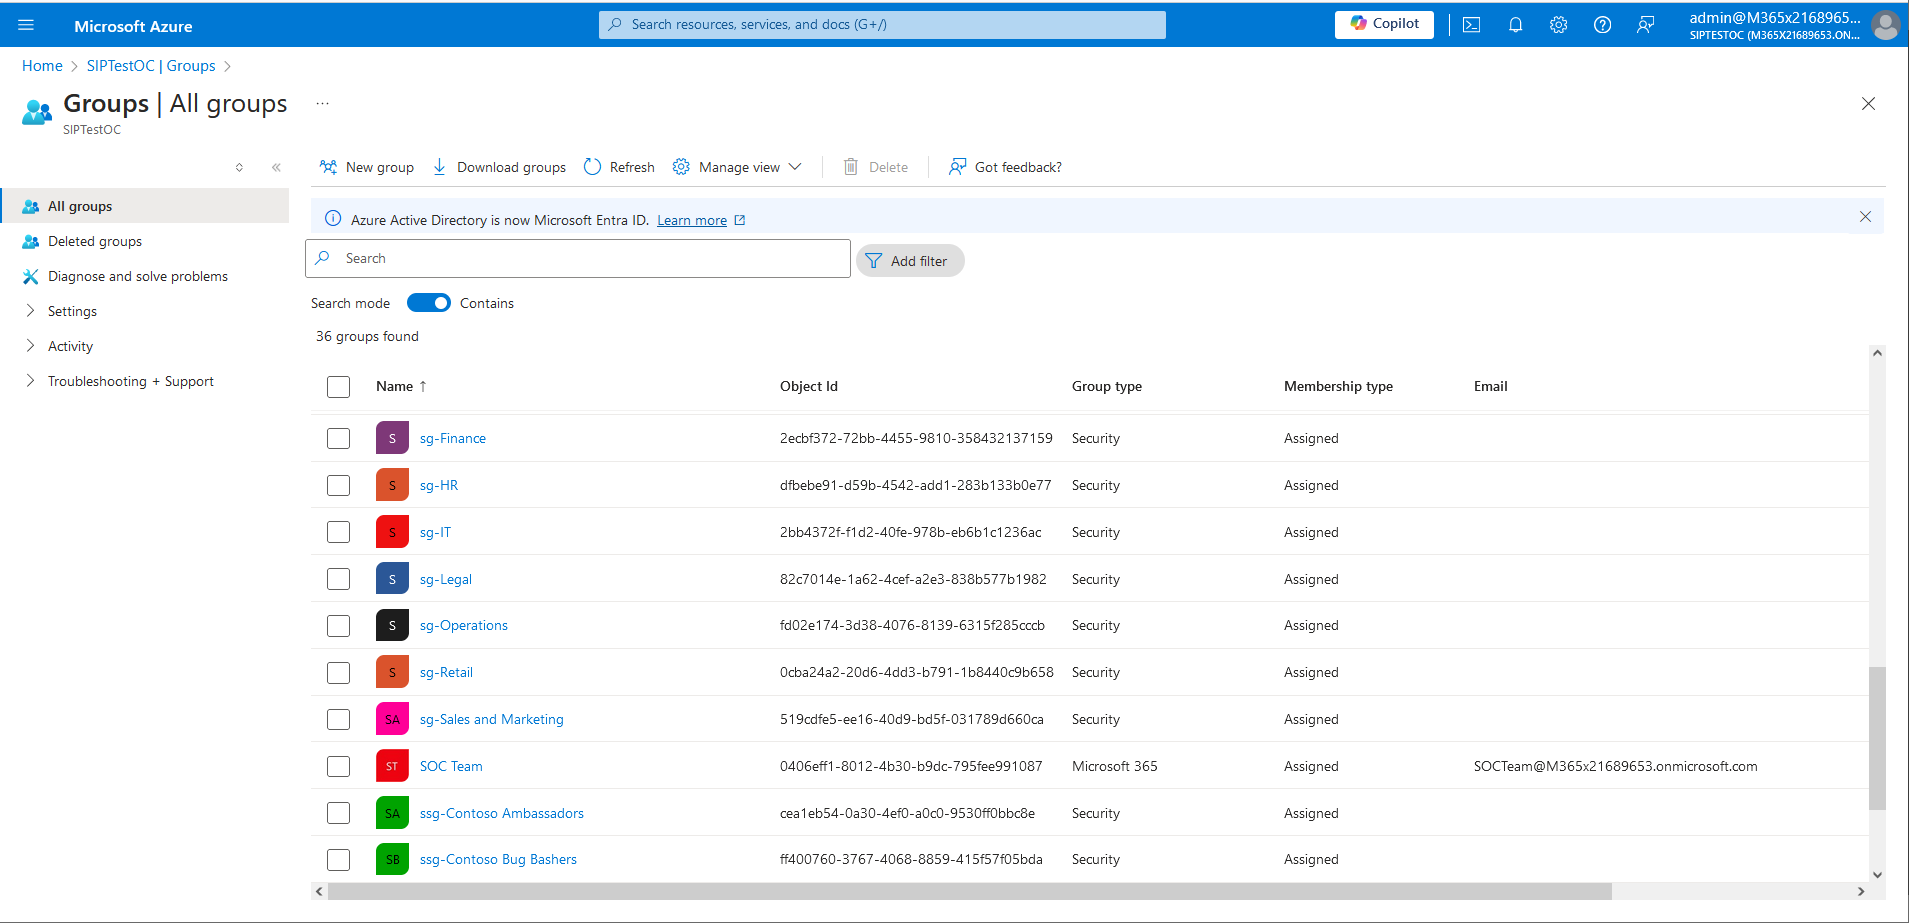Collapse the left navigation pane
The height and width of the screenshot is (923, 1909).
276,167
